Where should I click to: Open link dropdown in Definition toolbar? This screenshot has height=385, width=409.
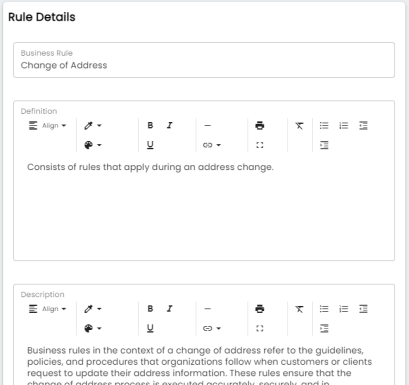coord(212,145)
